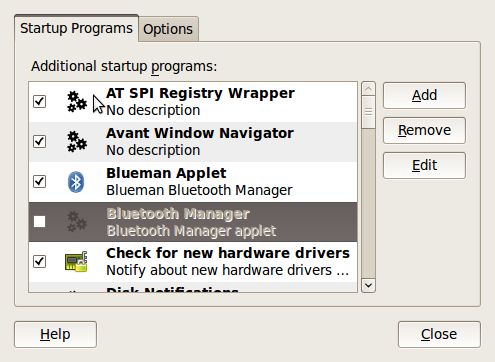The width and height of the screenshot is (495, 362).
Task: Select the Avant Window Navigator title
Action: (x=200, y=133)
